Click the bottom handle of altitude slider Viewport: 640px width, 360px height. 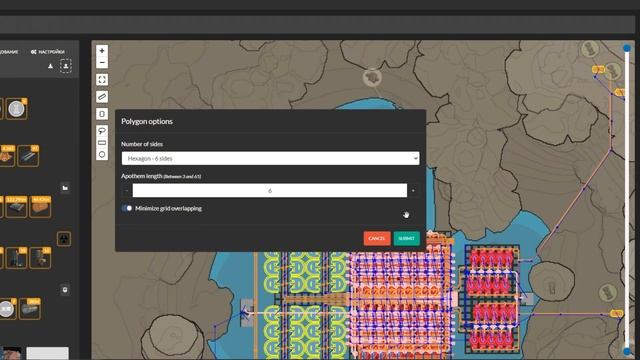627,351
